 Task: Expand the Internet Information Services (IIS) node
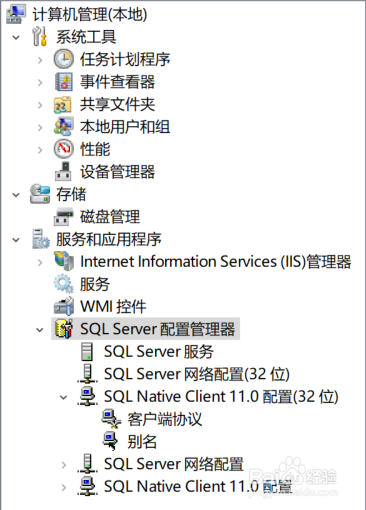tap(40, 262)
